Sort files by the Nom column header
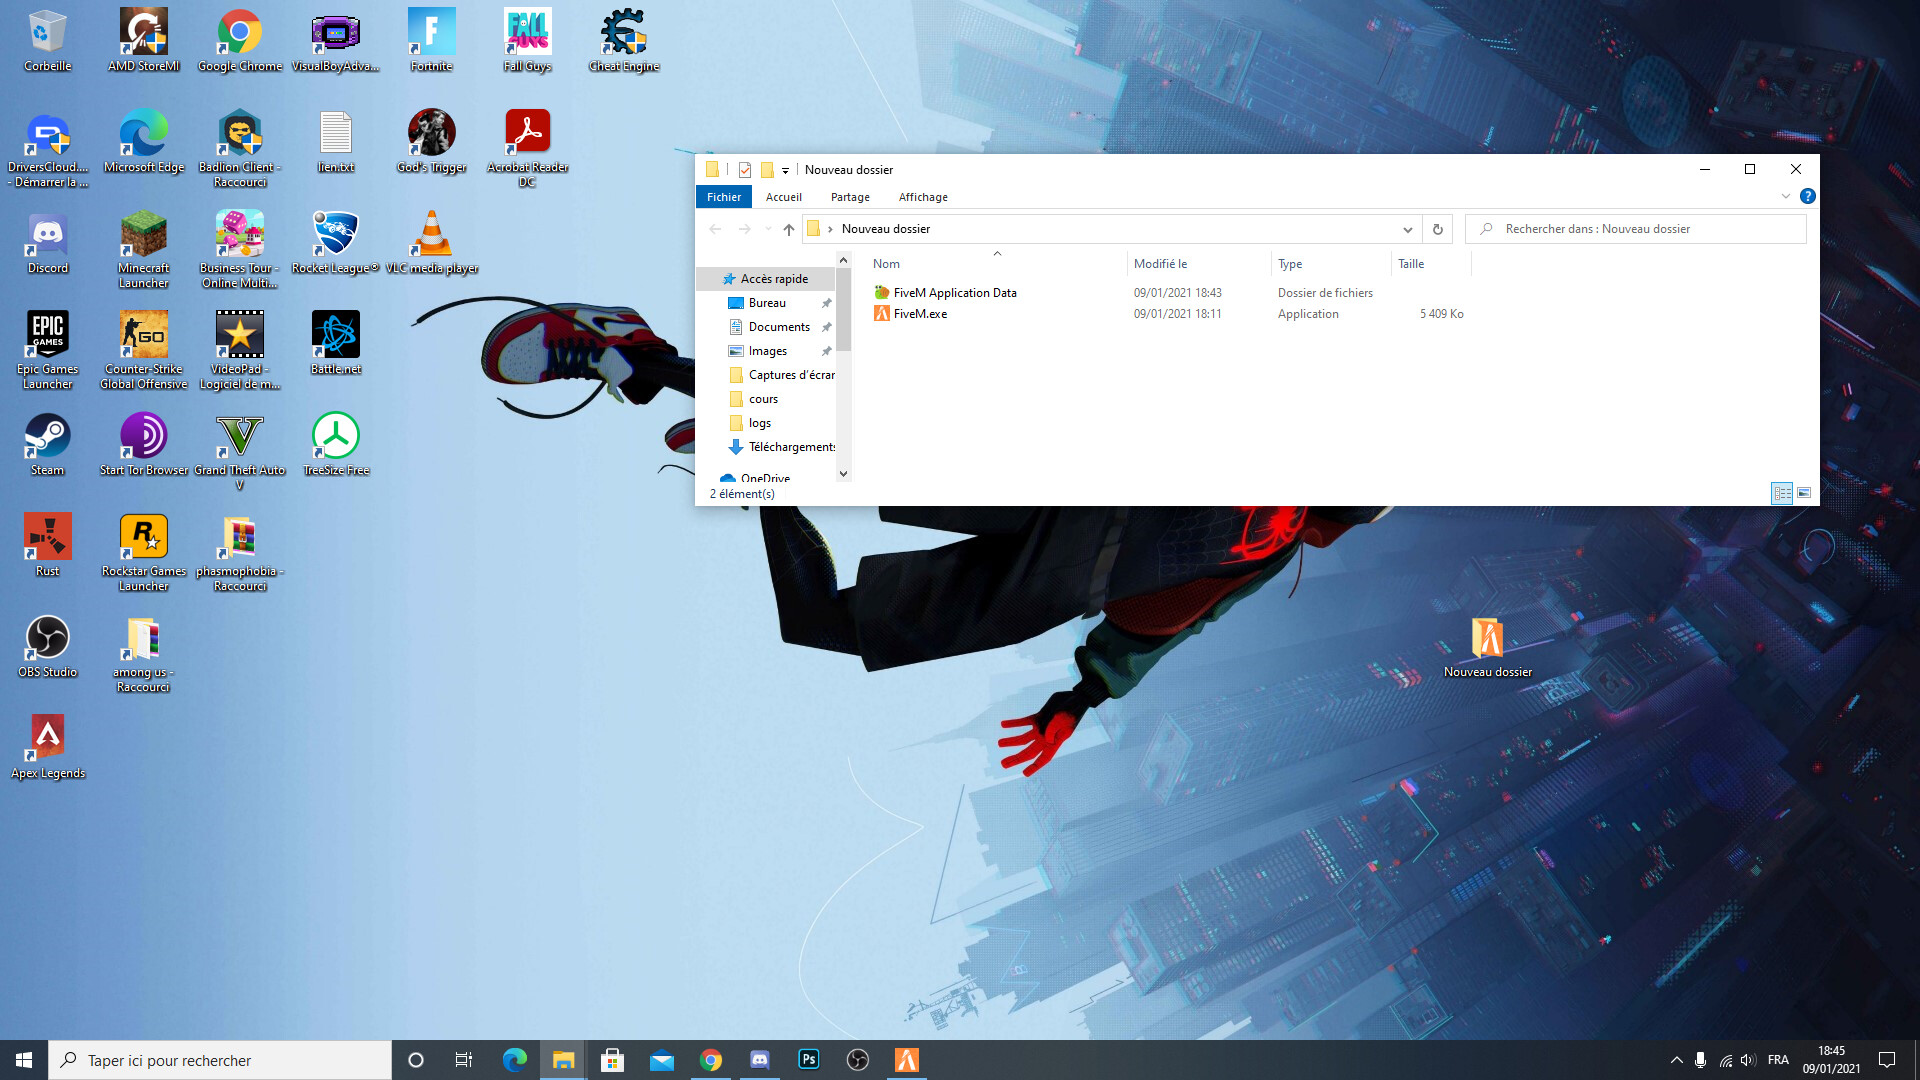 [x=886, y=264]
